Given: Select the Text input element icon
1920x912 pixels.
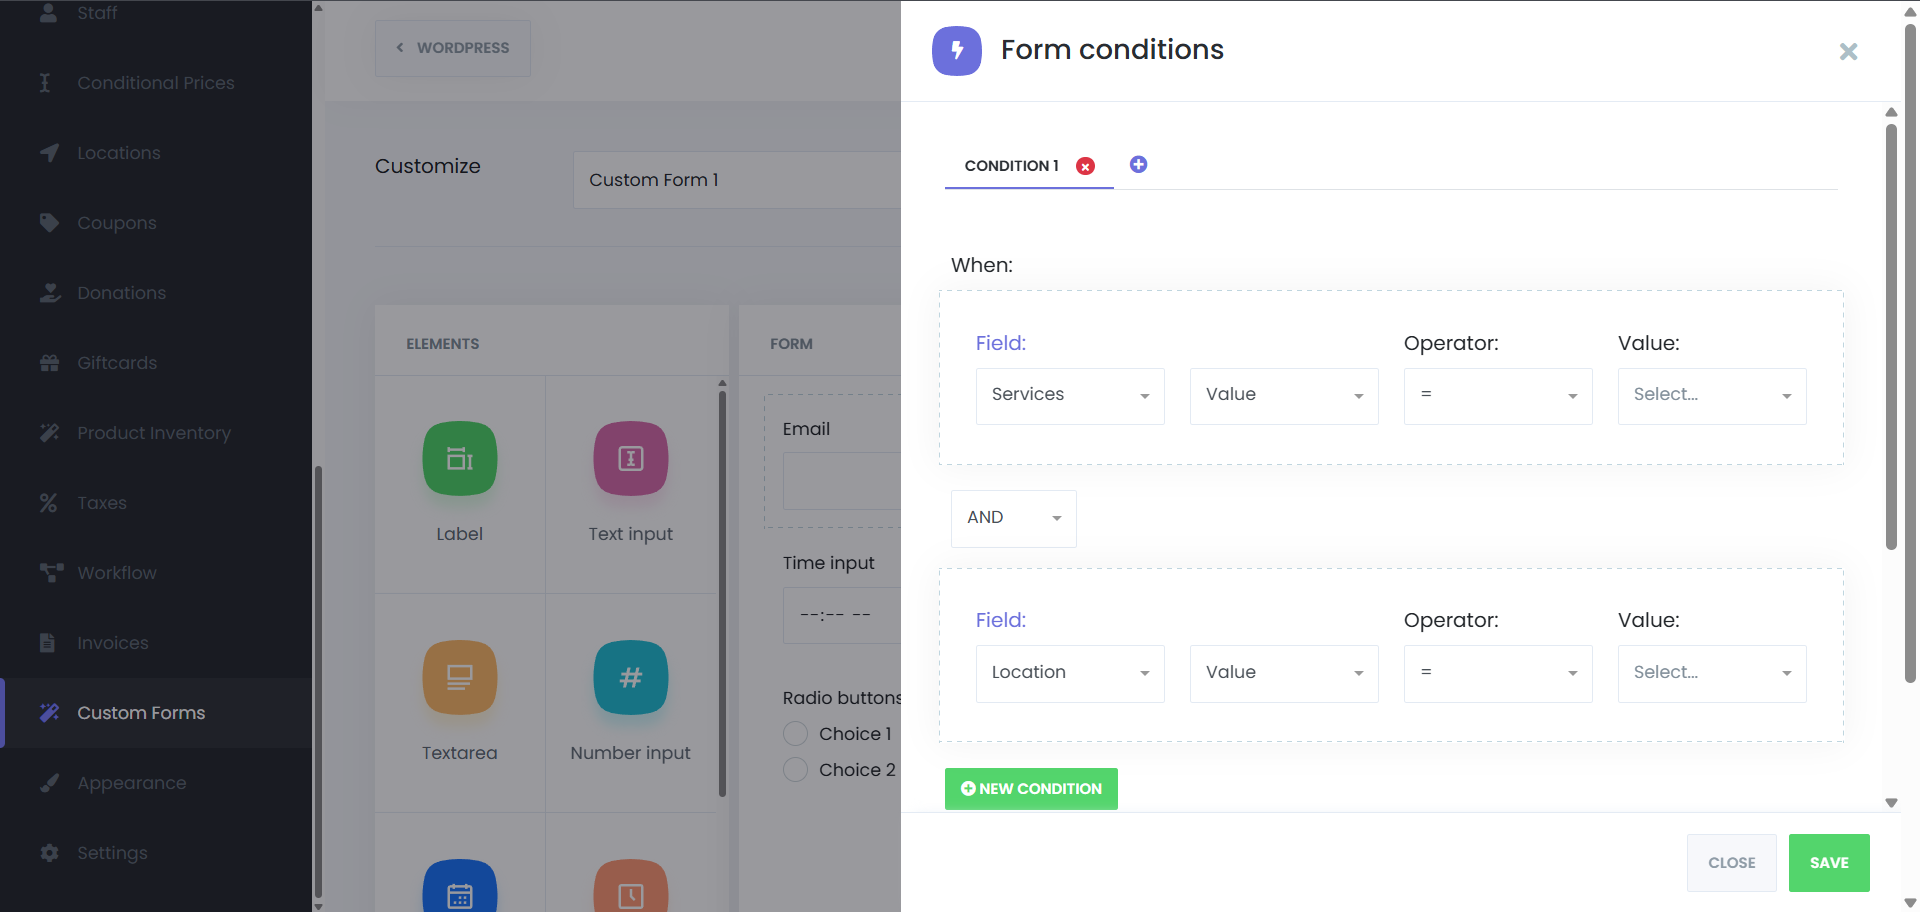Looking at the screenshot, I should (631, 458).
